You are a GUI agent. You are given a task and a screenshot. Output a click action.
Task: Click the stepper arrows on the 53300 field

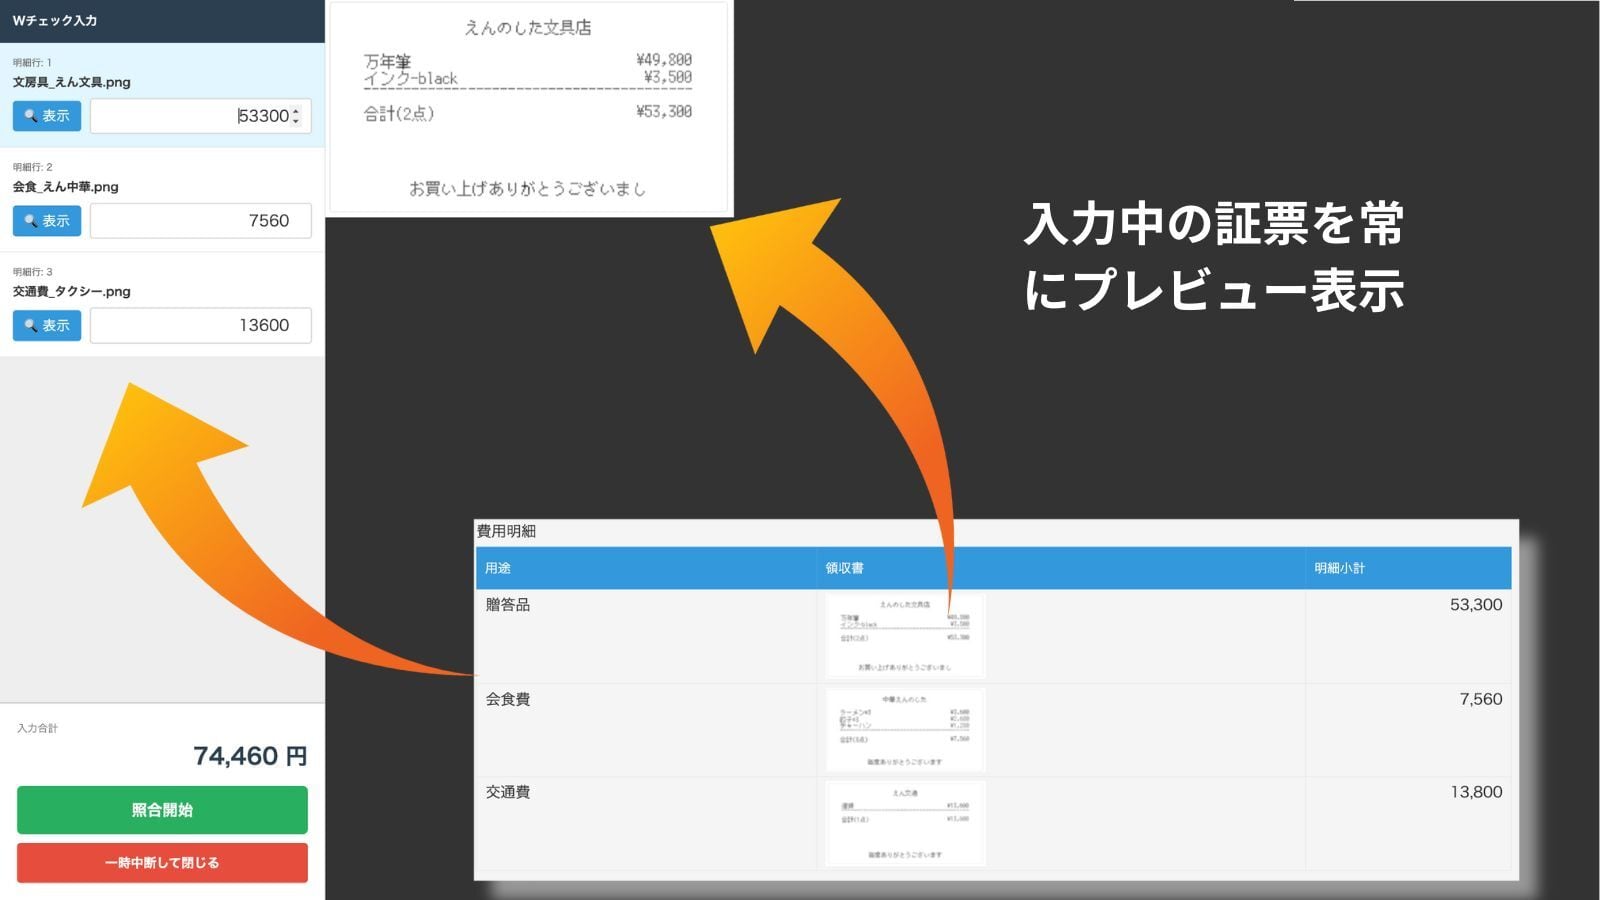tap(296, 116)
